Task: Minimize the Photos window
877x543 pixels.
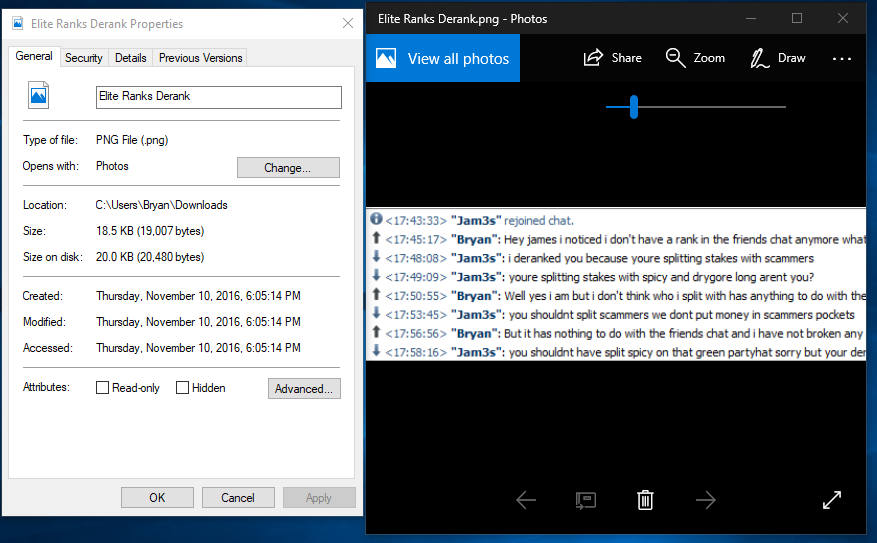Action: pos(751,18)
